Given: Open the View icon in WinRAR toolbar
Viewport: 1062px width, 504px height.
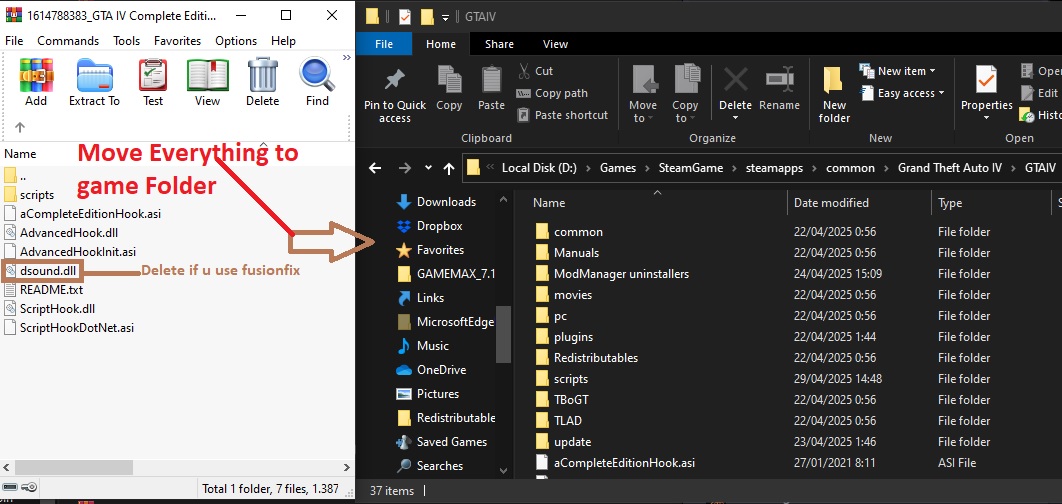Looking at the screenshot, I should (x=207, y=83).
